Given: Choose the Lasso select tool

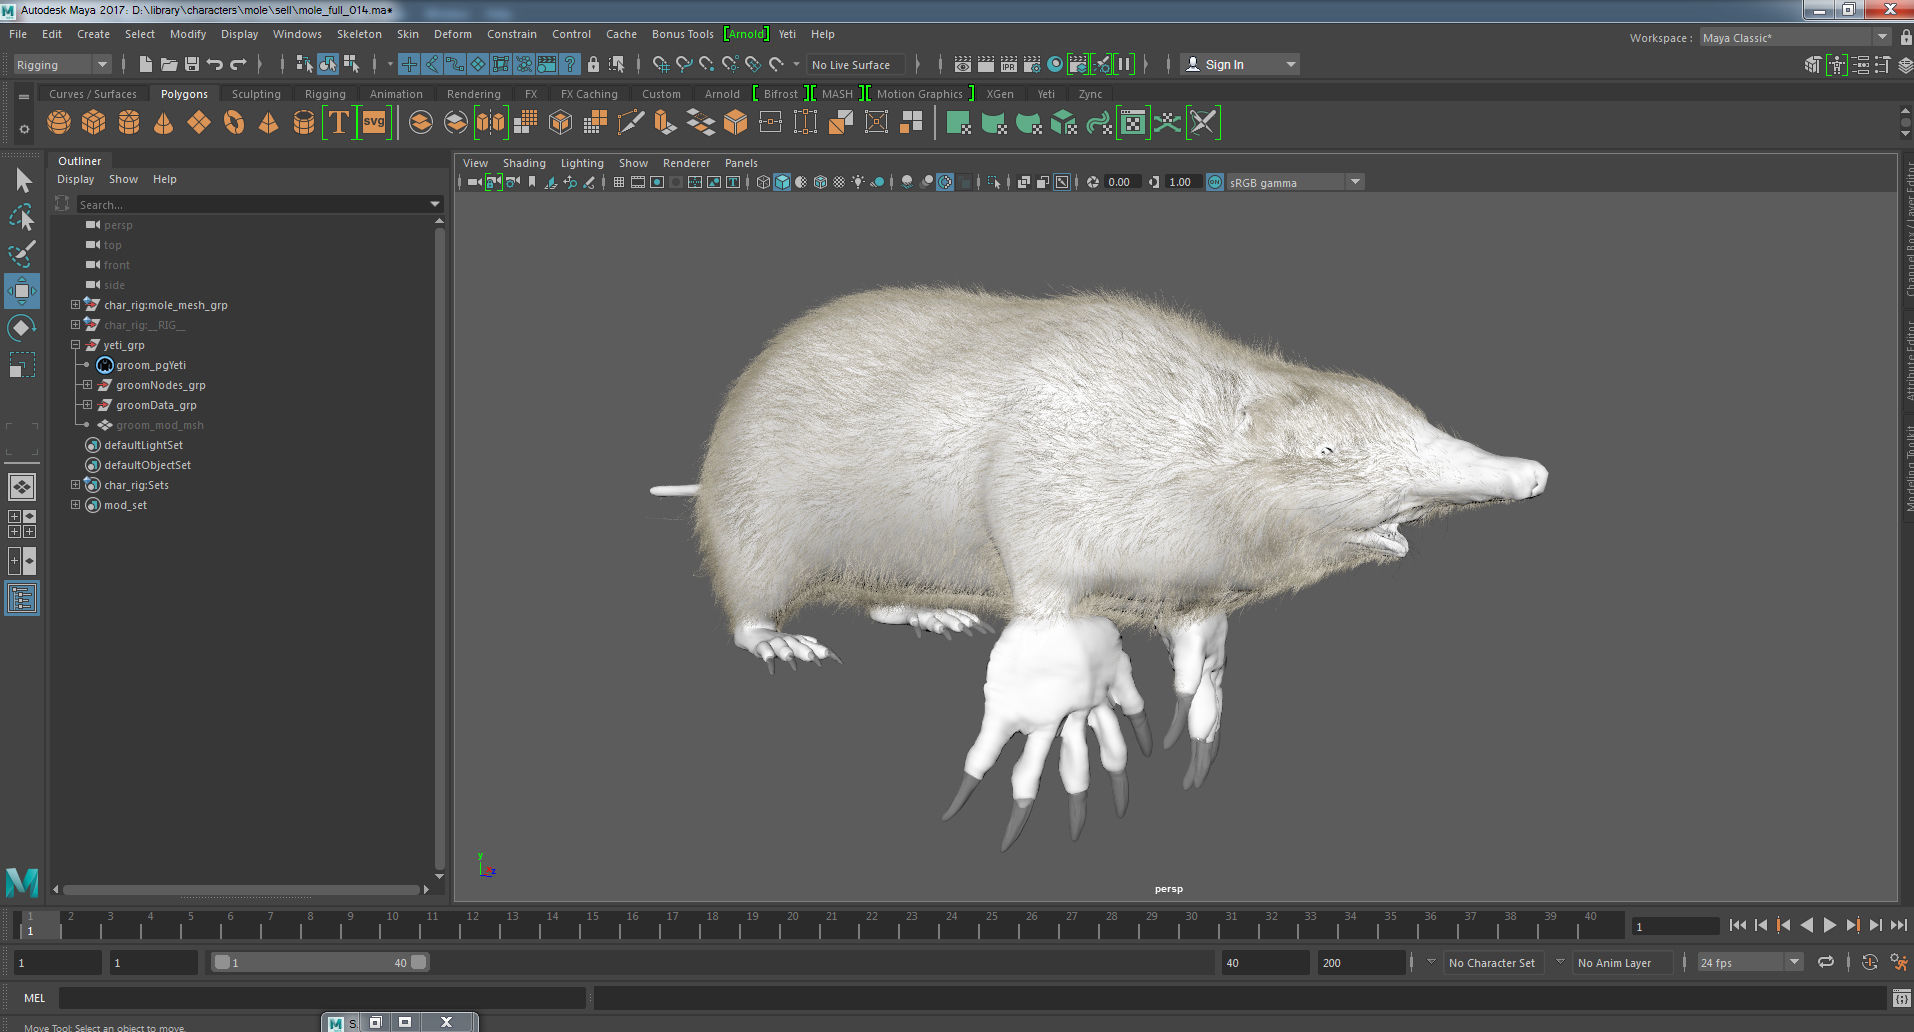Looking at the screenshot, I should (22, 217).
